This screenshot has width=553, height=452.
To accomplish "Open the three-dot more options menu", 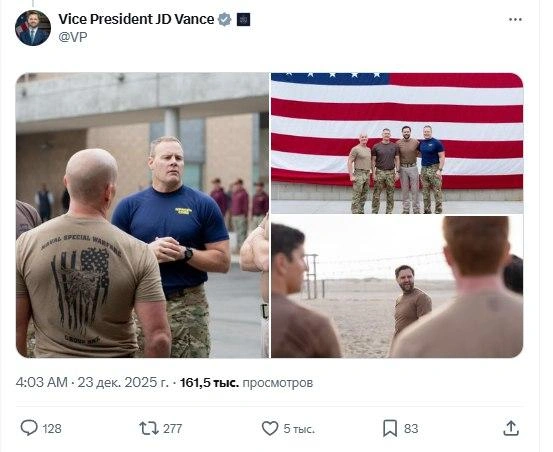I will point(515,20).
